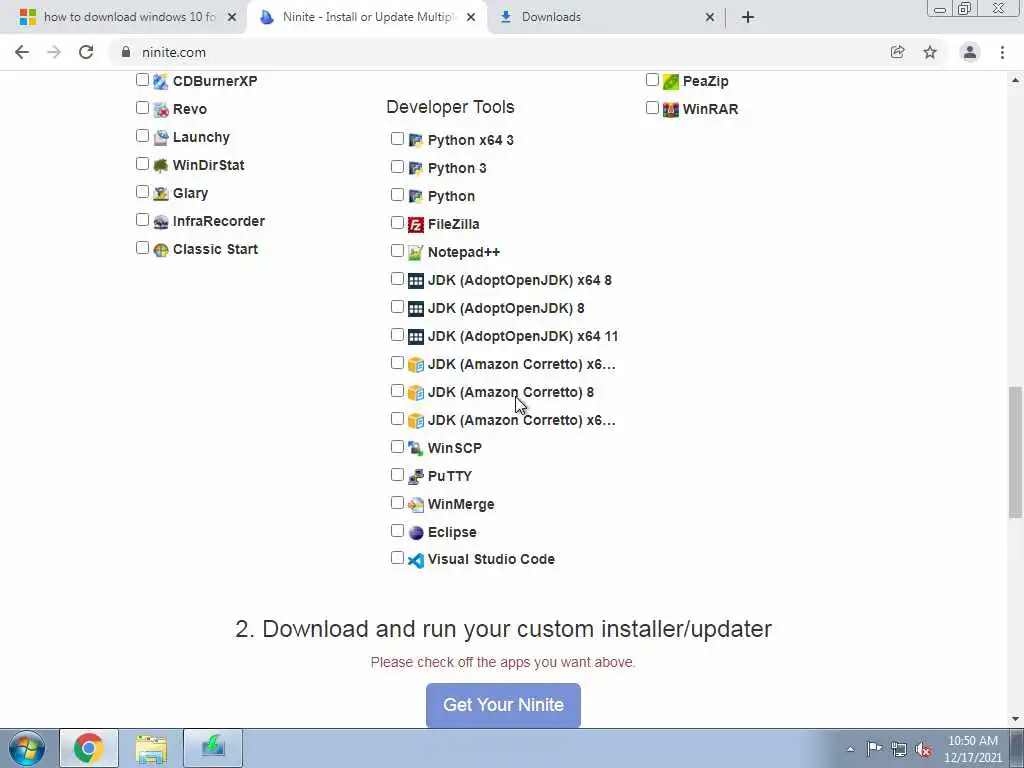Click the Developer Tools heading

pos(450,107)
